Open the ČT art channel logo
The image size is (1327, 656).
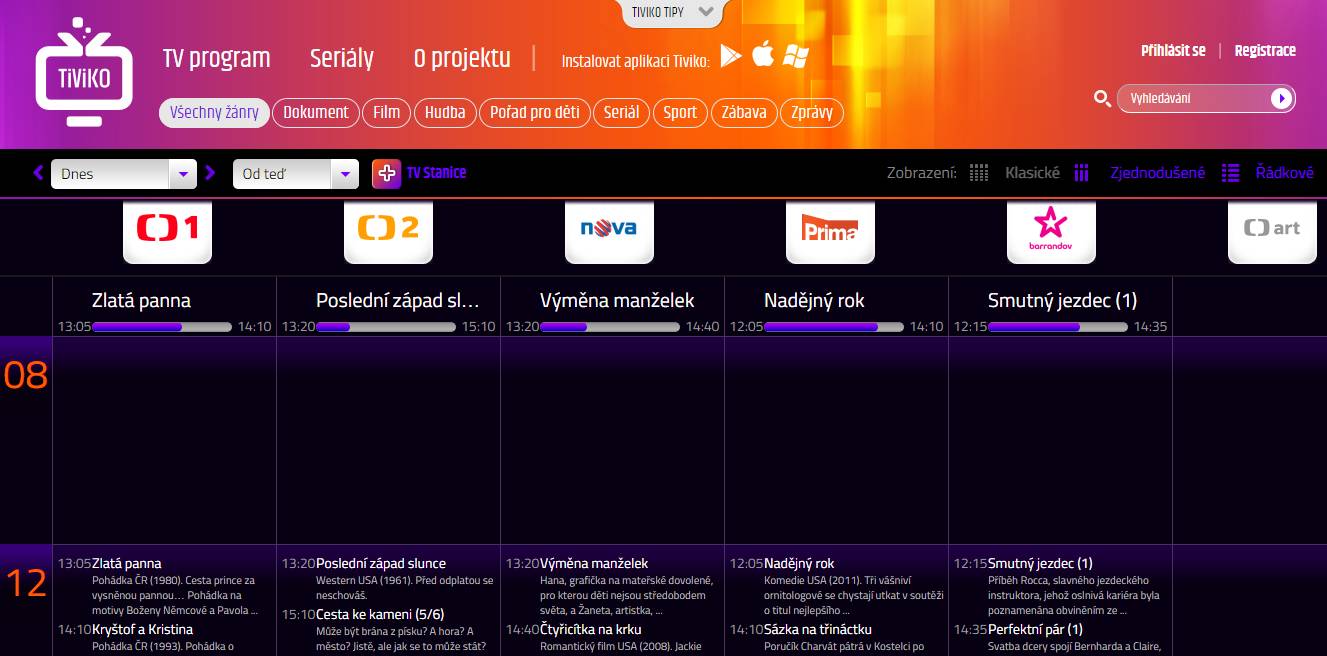click(x=1272, y=231)
